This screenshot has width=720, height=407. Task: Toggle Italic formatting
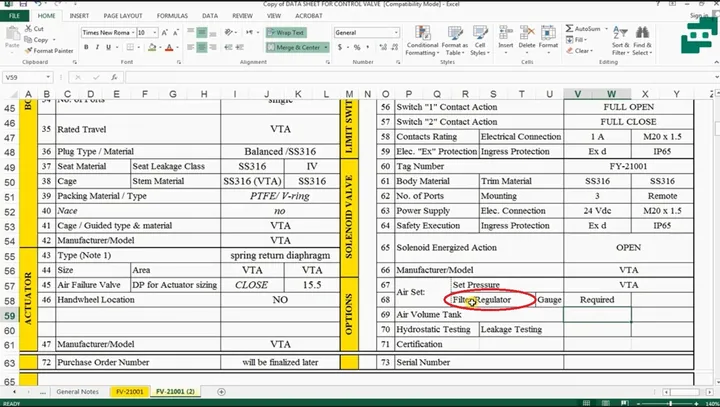pyautogui.click(x=97, y=47)
